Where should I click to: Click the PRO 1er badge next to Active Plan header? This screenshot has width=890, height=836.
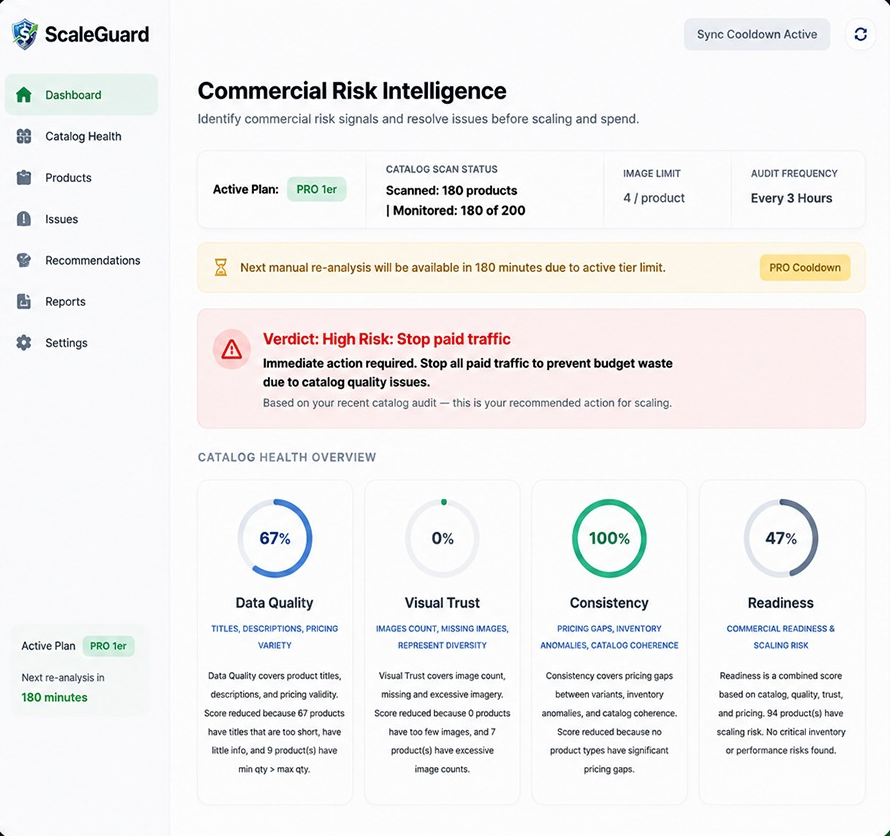[x=316, y=189]
